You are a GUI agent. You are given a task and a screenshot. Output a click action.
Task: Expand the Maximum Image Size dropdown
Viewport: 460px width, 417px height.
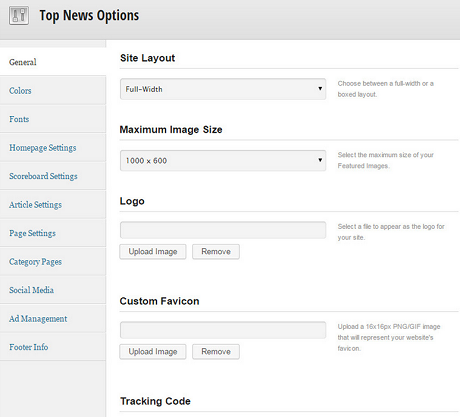(223, 161)
